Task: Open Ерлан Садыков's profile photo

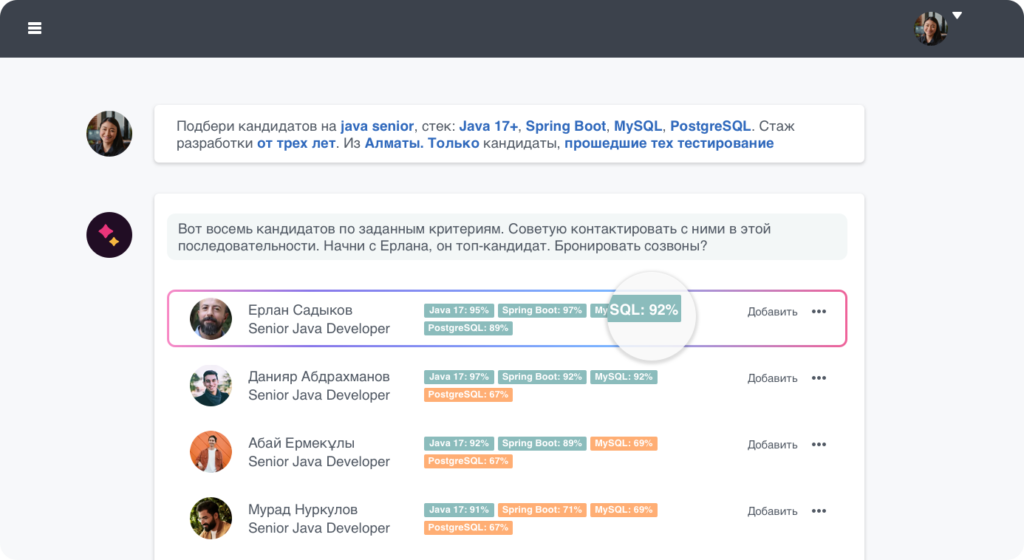Action: coord(211,319)
